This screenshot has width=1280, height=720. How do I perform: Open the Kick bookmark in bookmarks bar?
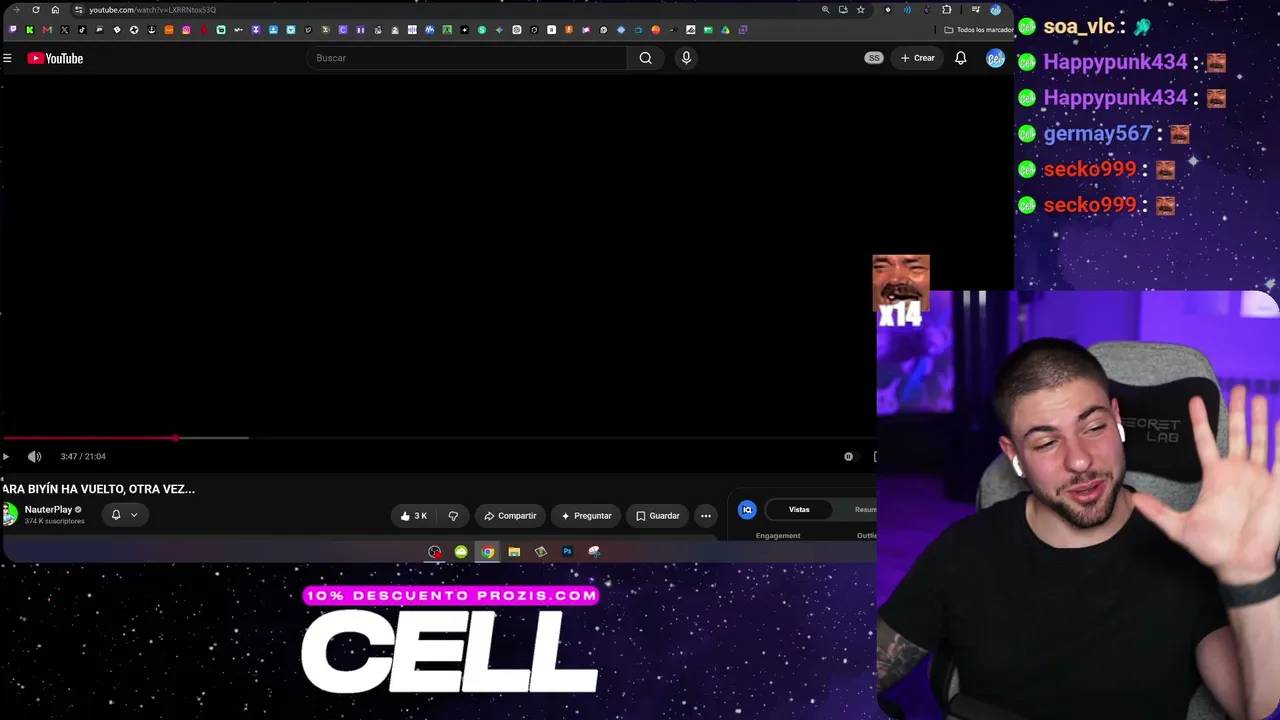pos(29,30)
